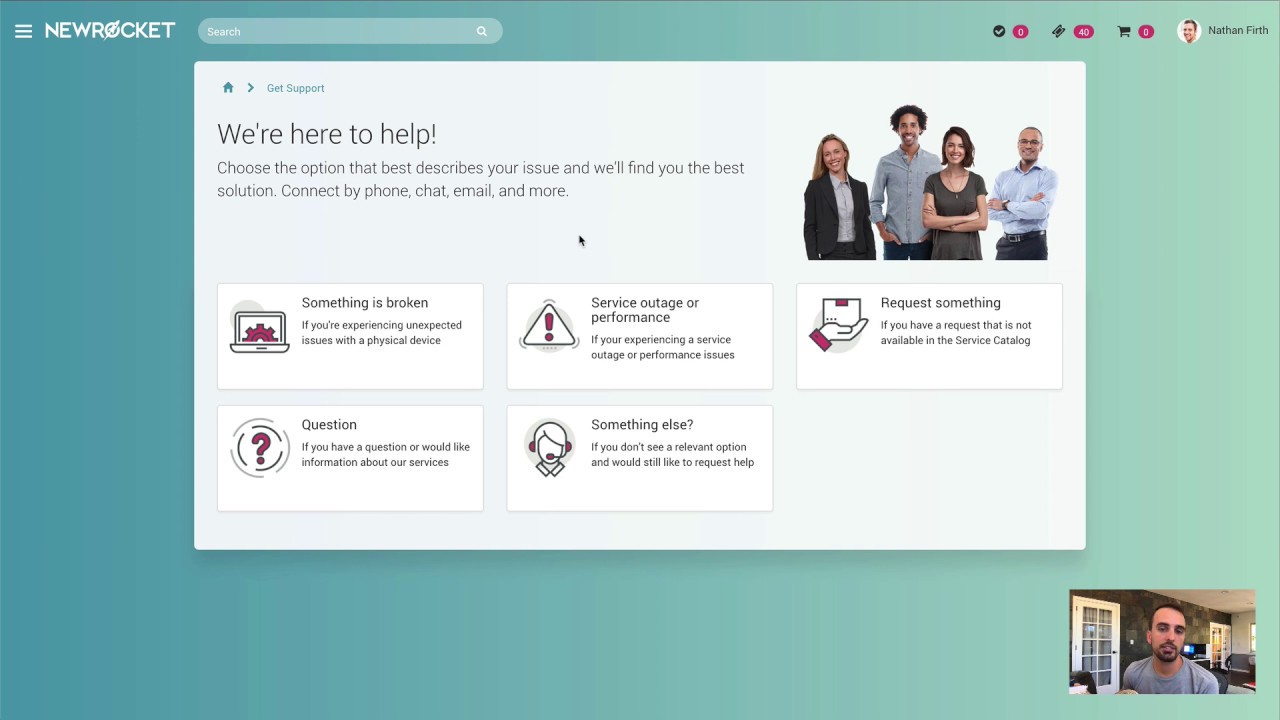Click inside the Search input field
The width and height of the screenshot is (1280, 720).
tap(340, 31)
